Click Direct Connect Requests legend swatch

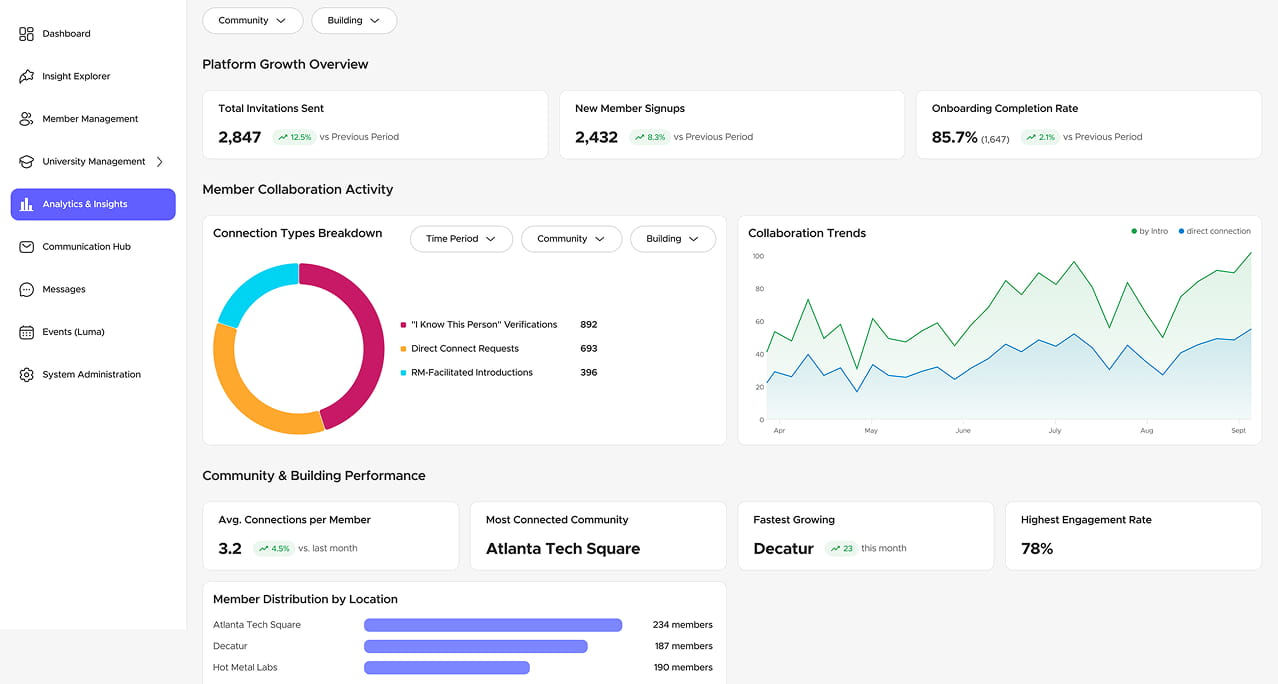tap(403, 349)
